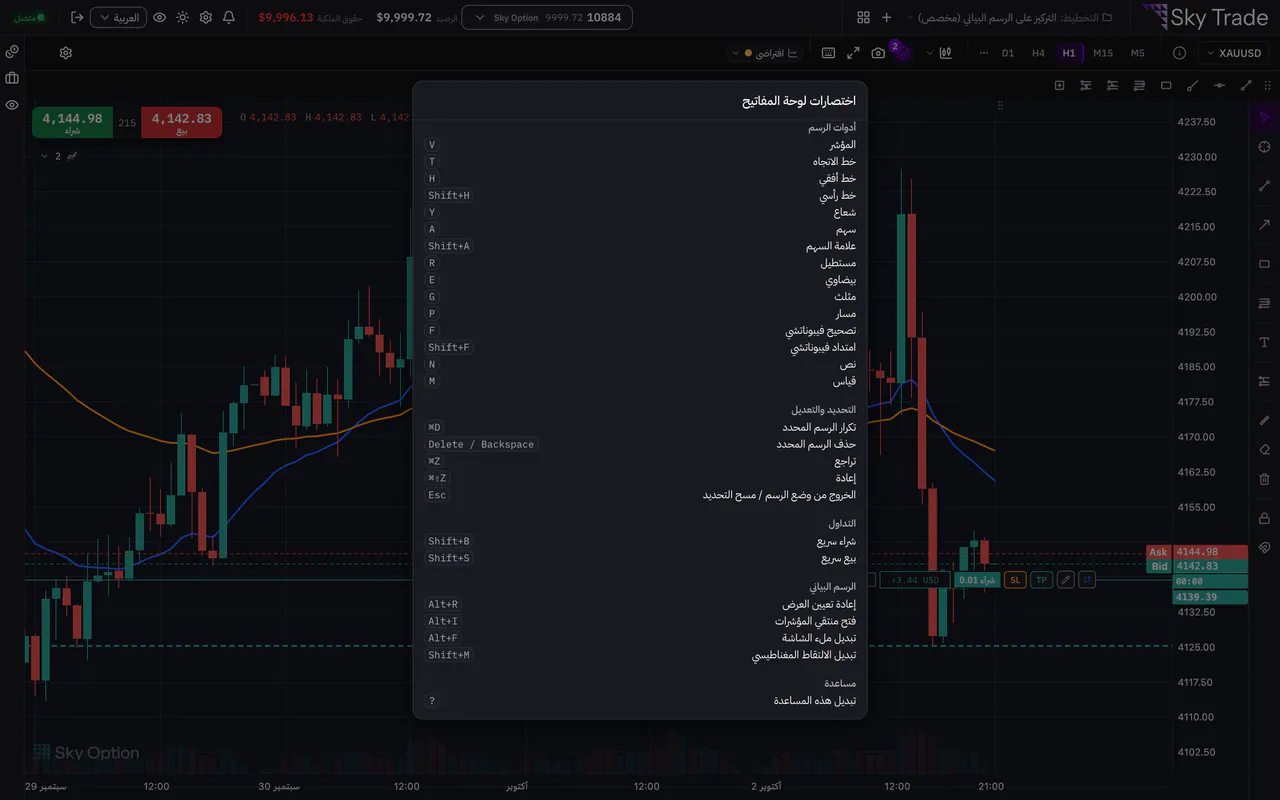Select the cursor pointer tool in right toolbar

(1264, 118)
